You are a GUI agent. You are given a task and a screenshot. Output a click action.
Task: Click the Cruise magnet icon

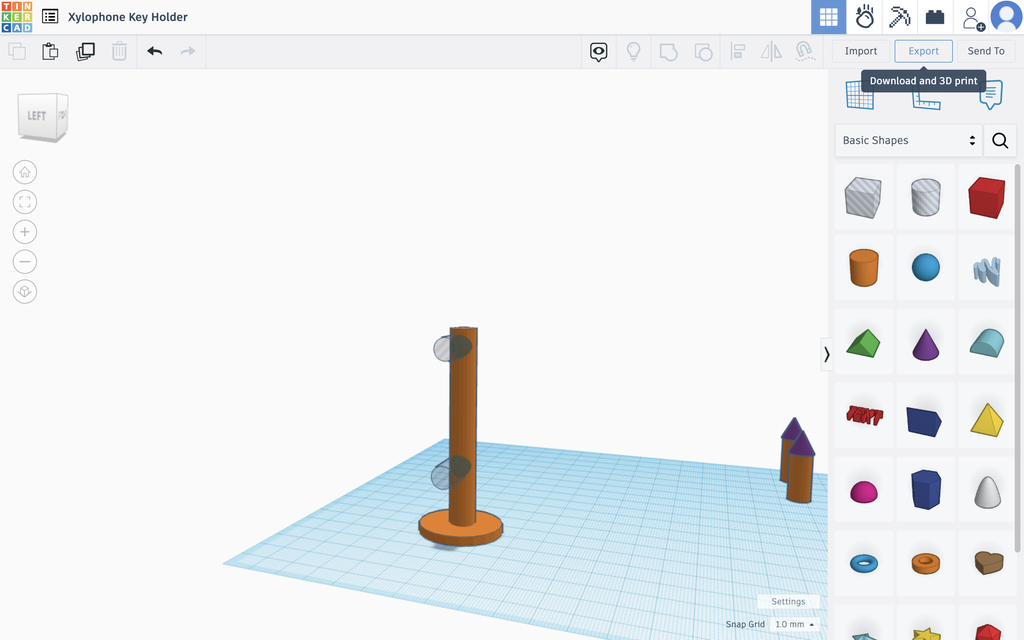[805, 51]
